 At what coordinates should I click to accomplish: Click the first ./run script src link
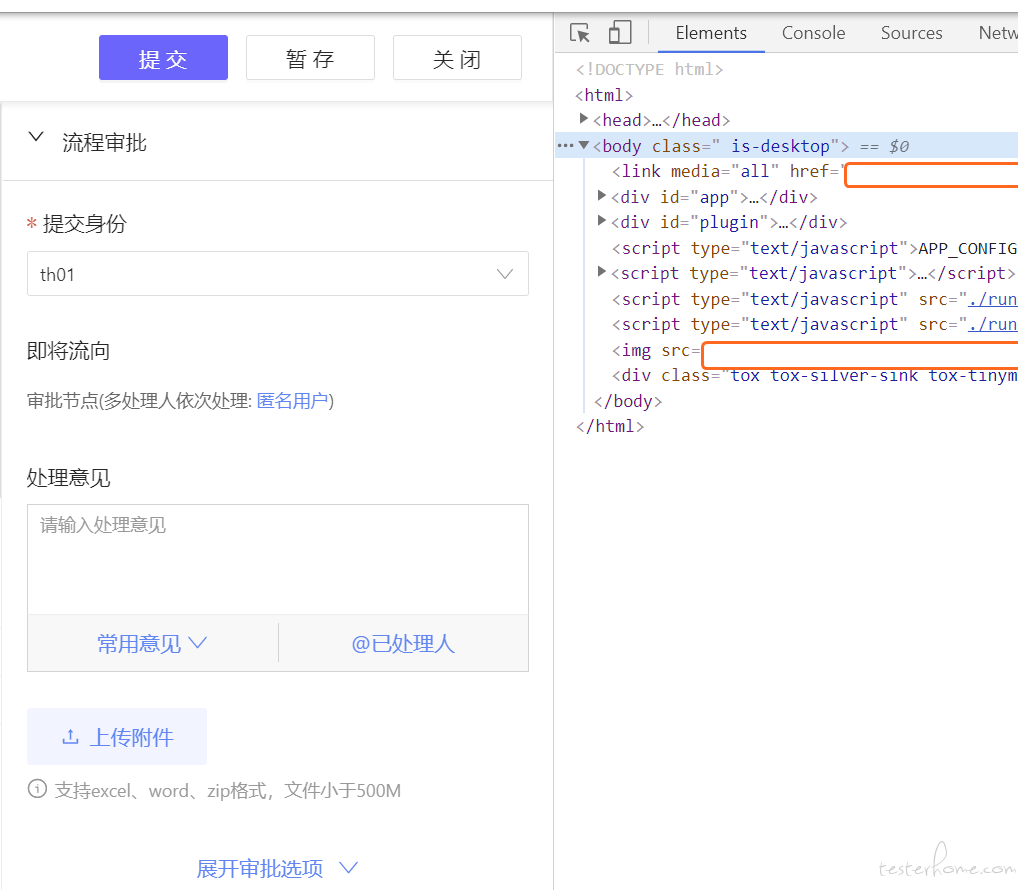992,299
